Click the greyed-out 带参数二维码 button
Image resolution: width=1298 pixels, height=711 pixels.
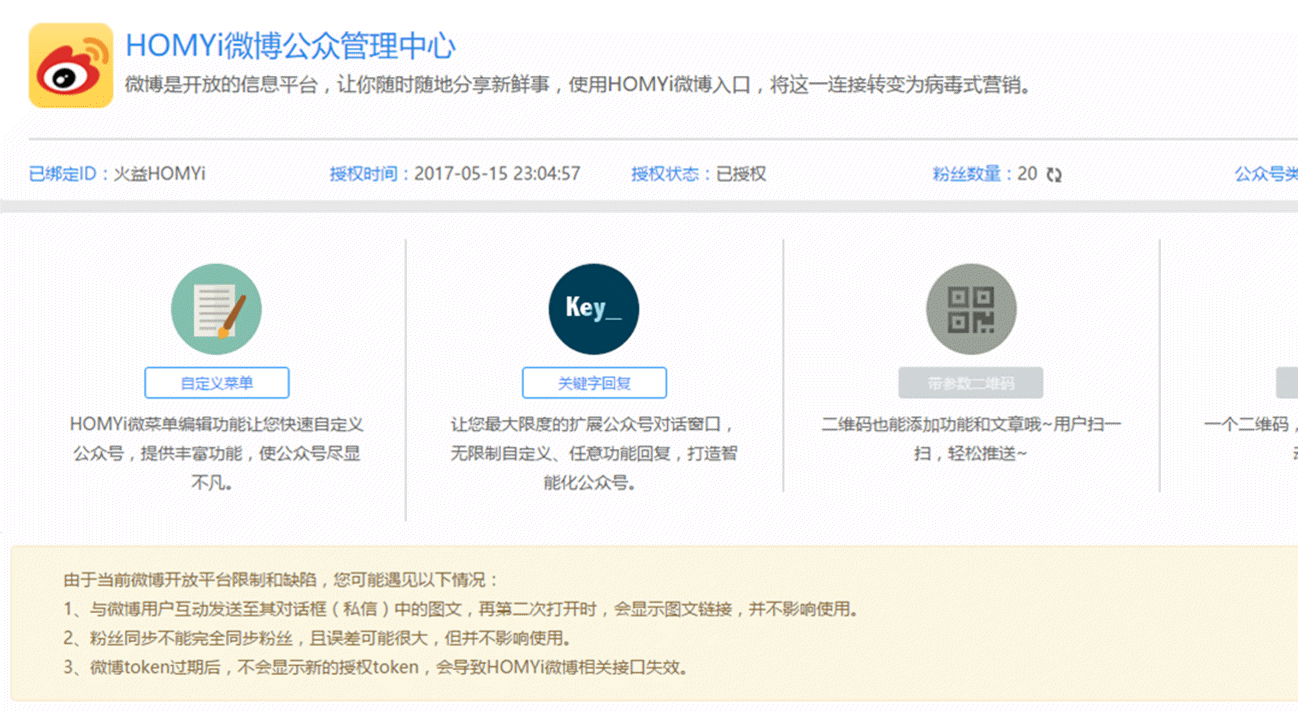click(x=971, y=383)
